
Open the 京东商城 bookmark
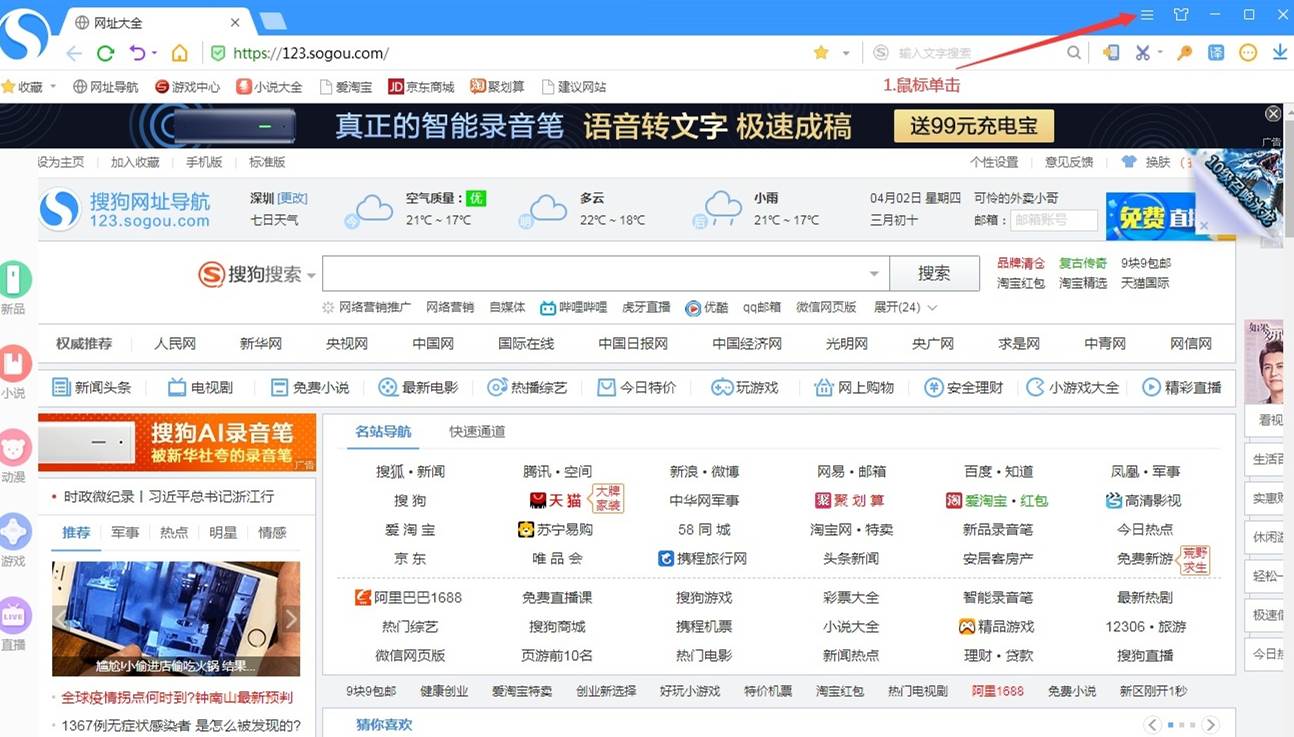(x=421, y=87)
